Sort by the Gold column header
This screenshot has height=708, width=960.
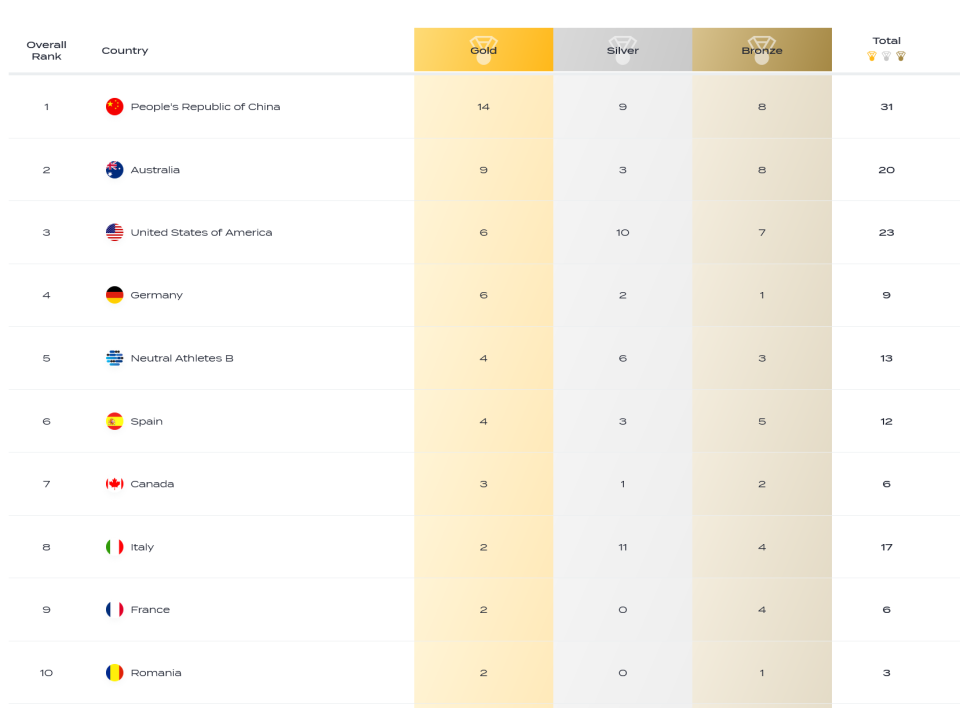(x=484, y=50)
